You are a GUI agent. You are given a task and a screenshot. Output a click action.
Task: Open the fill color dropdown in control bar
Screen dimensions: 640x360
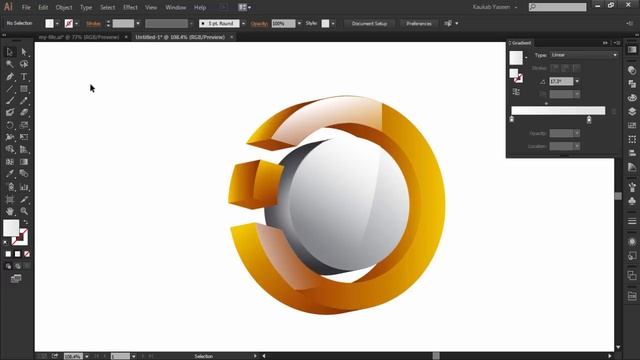(57, 24)
